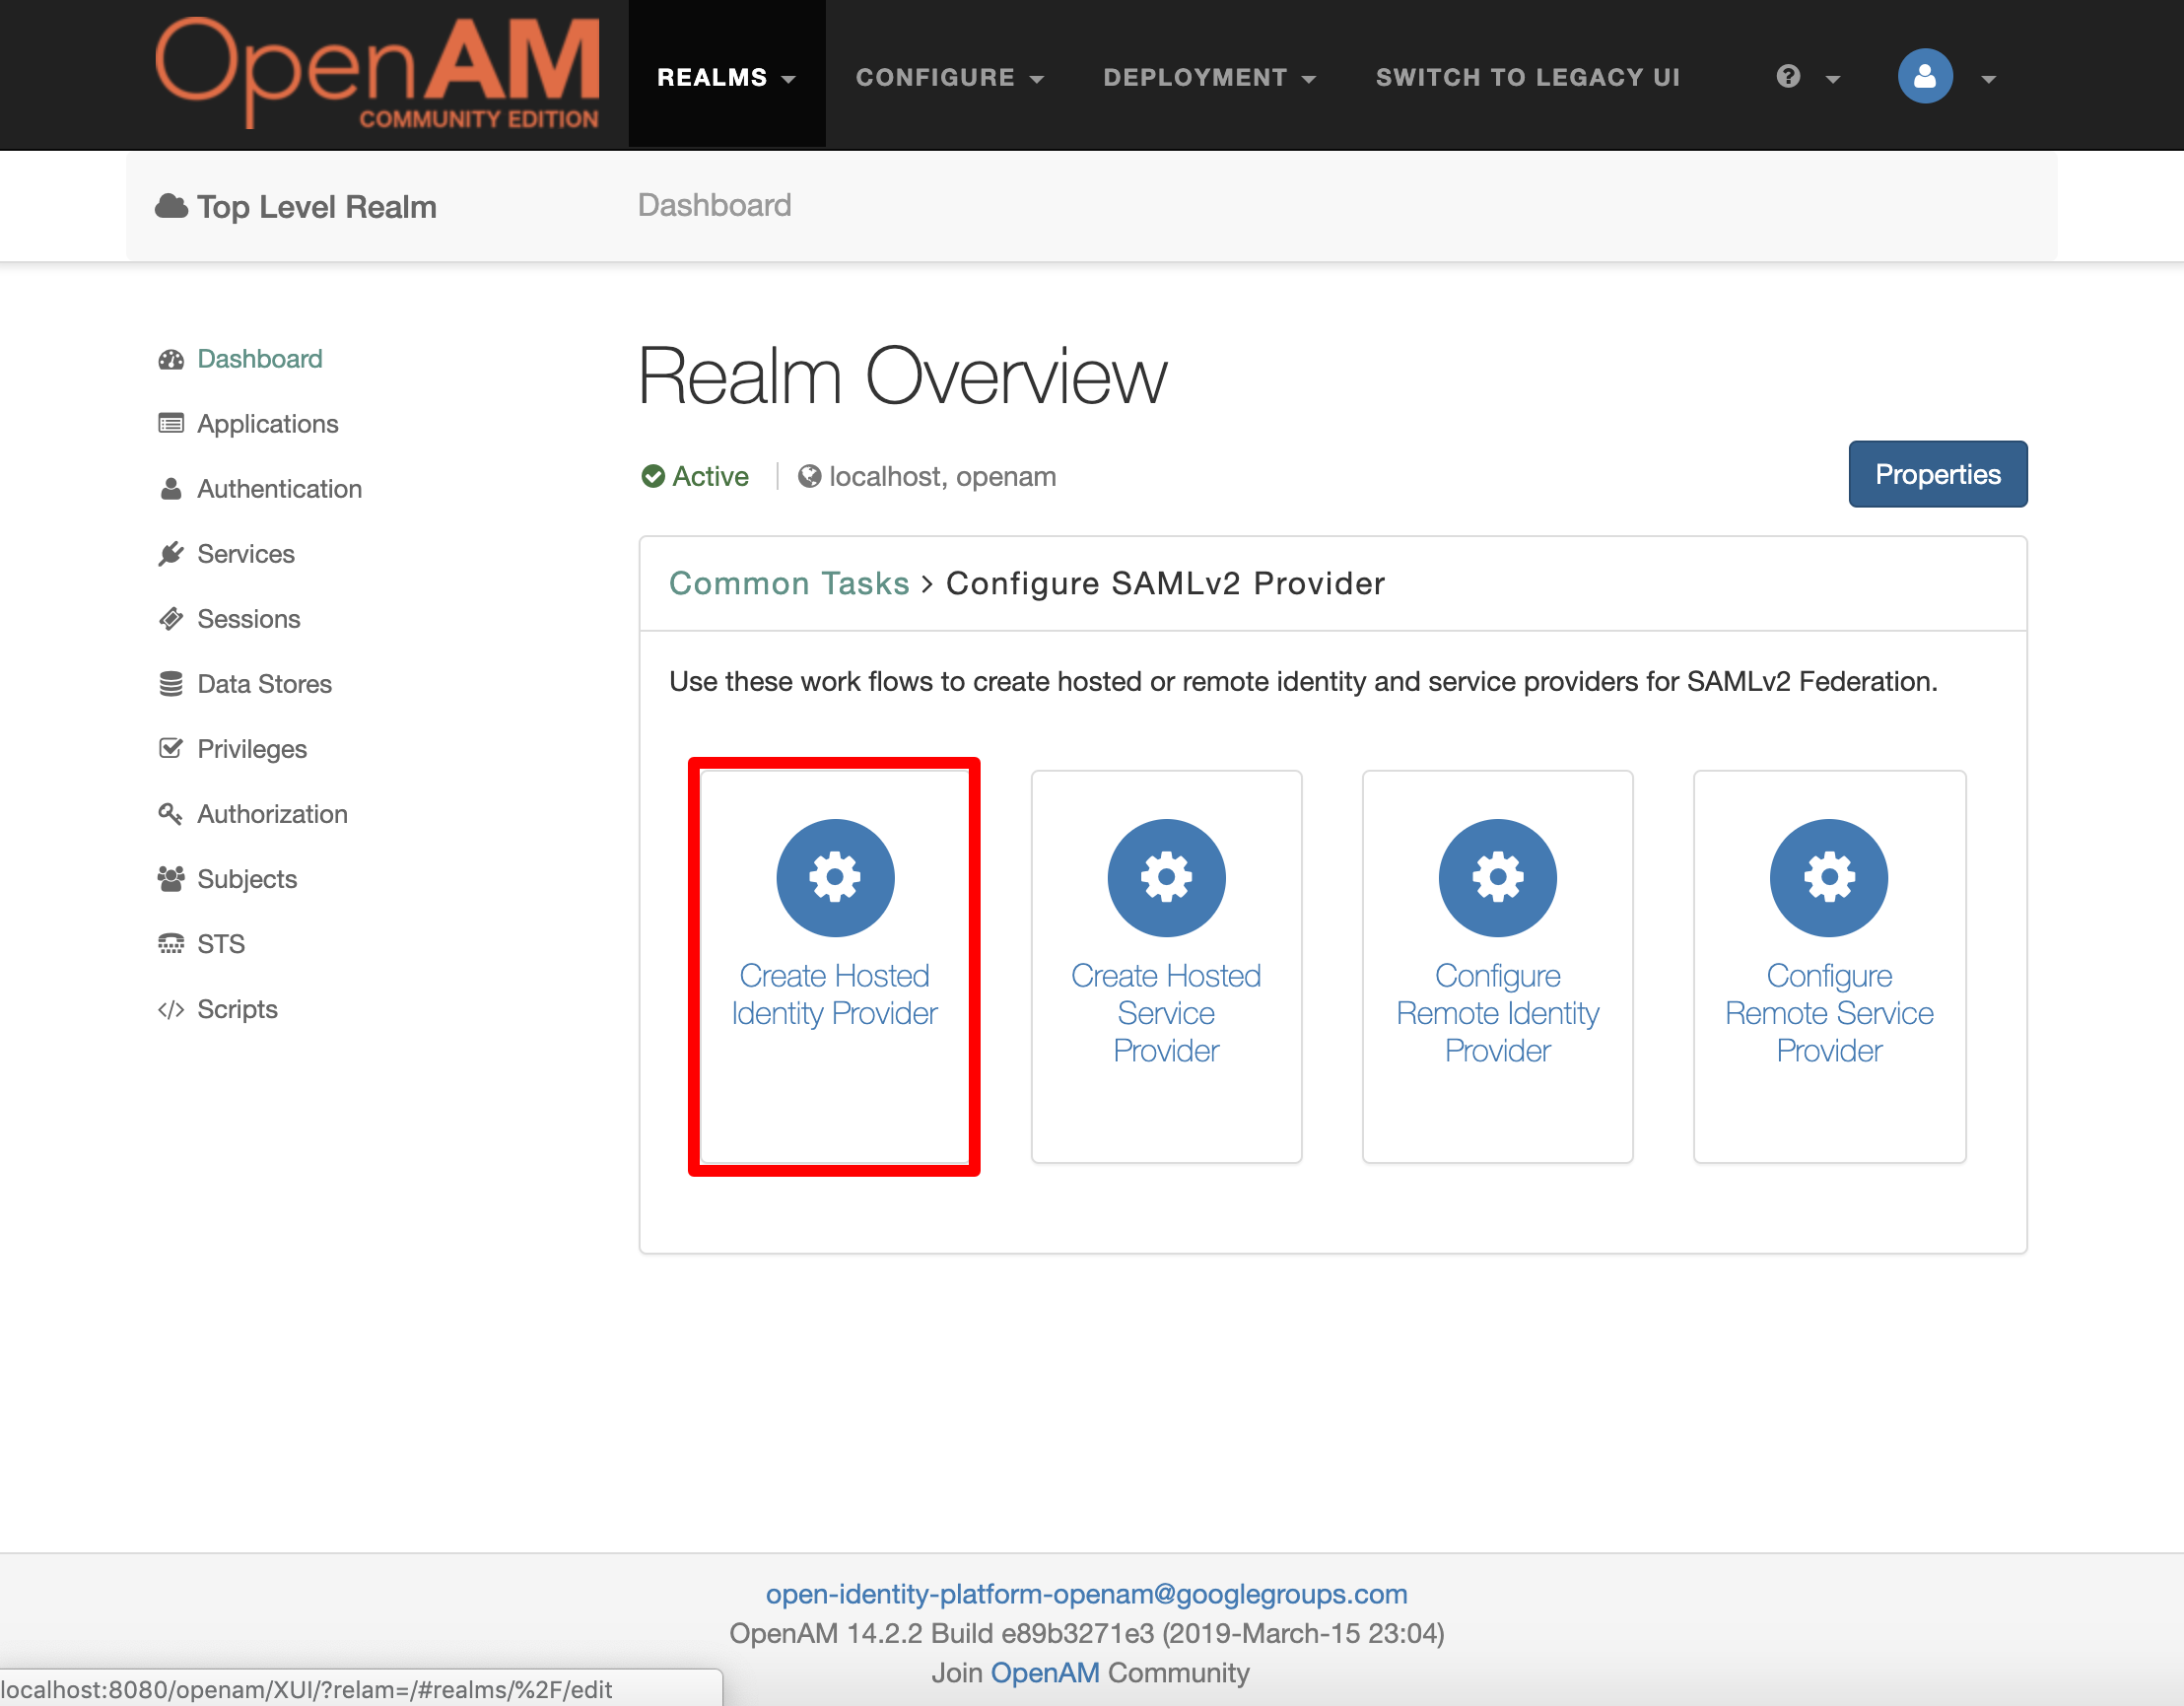Click the Dashboard breadcrumb text
2184x1706 pixels.
coord(714,205)
